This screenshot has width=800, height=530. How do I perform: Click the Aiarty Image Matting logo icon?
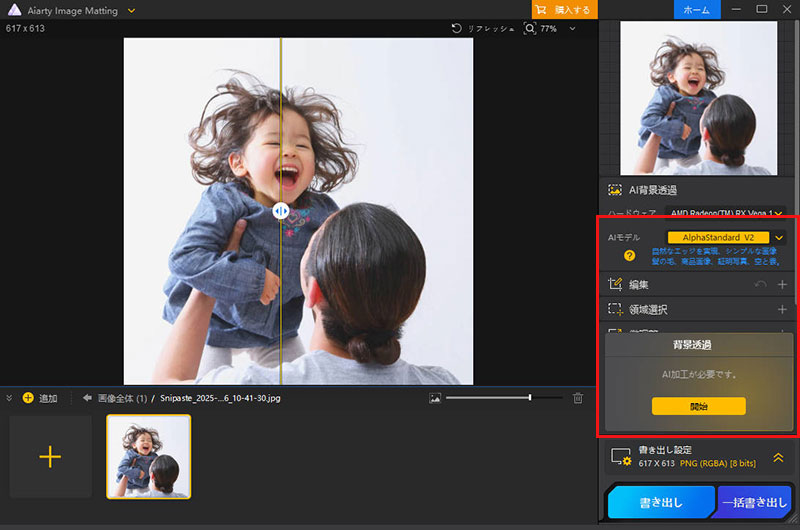point(14,10)
